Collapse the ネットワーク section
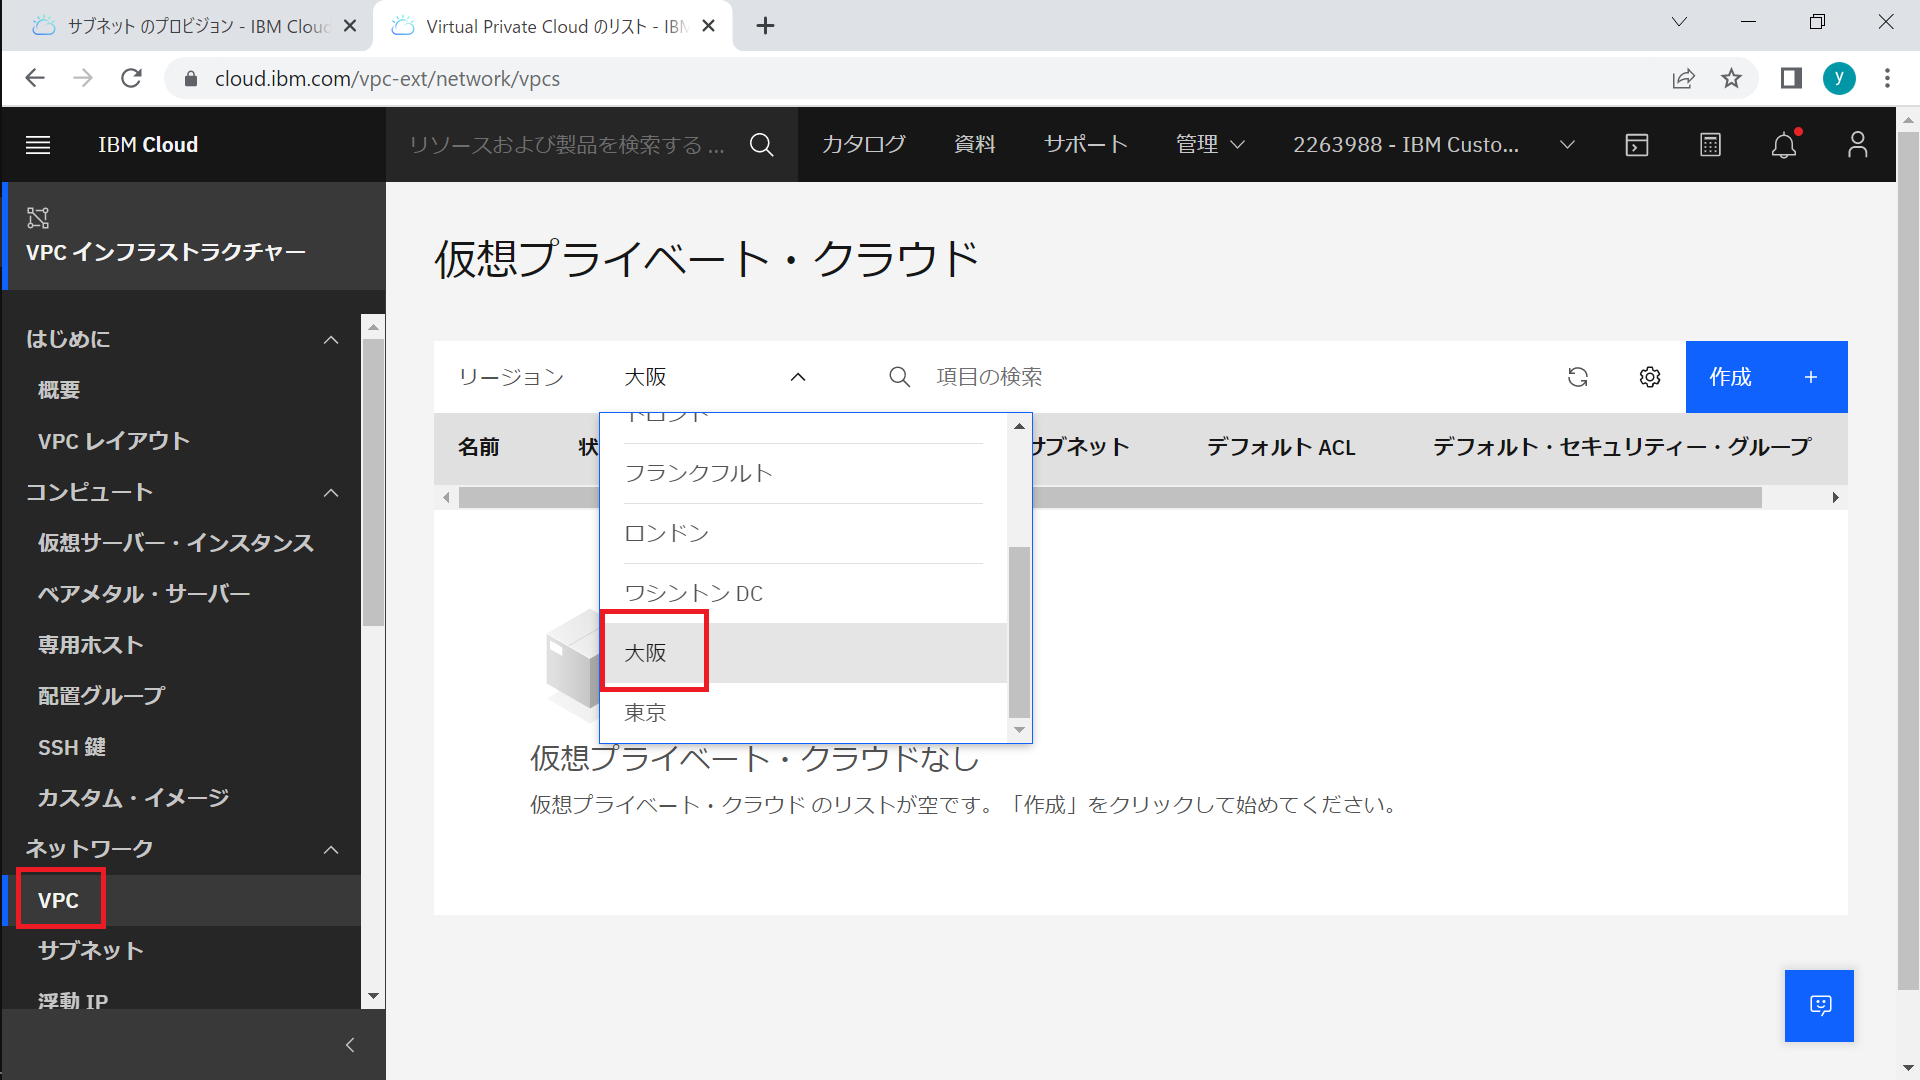The width and height of the screenshot is (1920, 1080). [331, 850]
